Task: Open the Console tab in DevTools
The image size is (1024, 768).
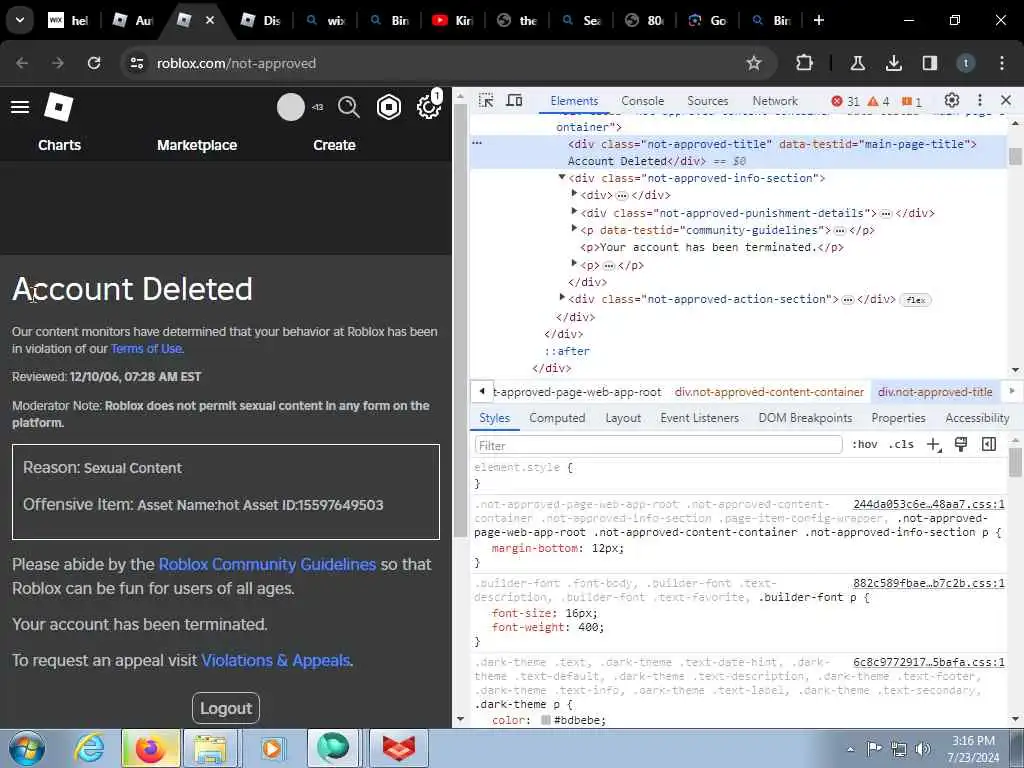Action: coord(642,101)
